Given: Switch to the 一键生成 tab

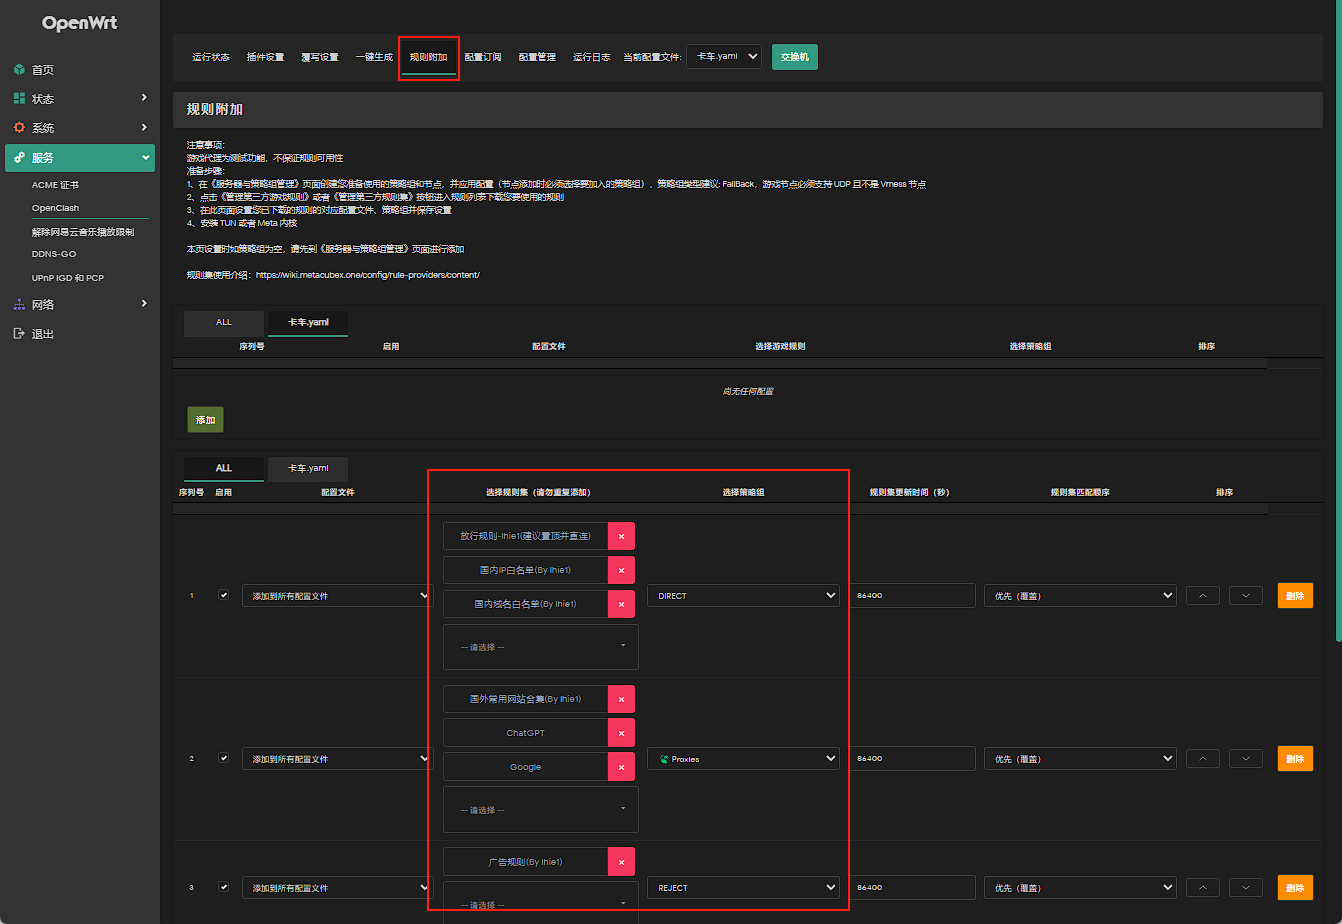Looking at the screenshot, I should coord(374,57).
